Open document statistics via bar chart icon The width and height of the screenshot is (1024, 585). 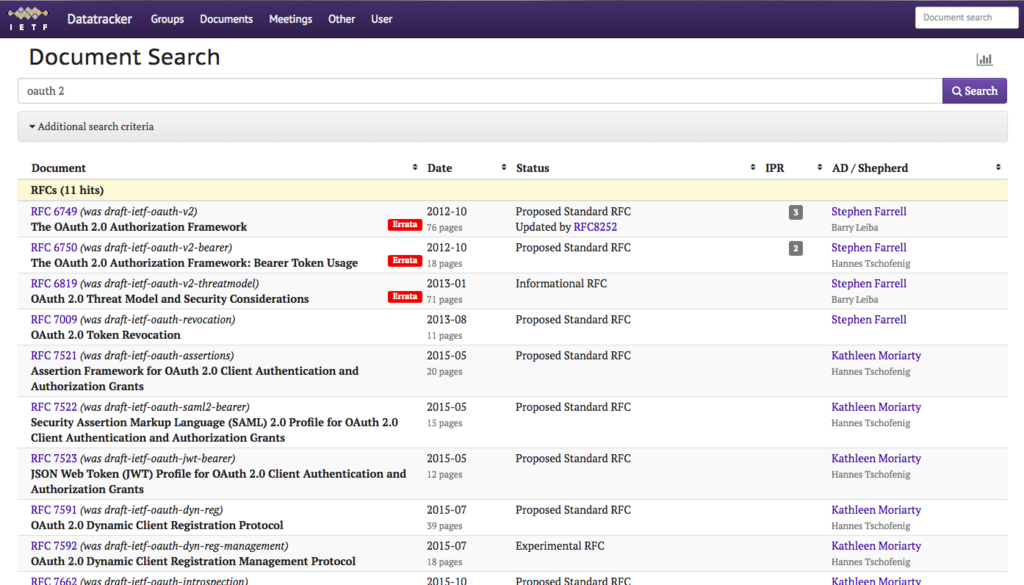984,59
